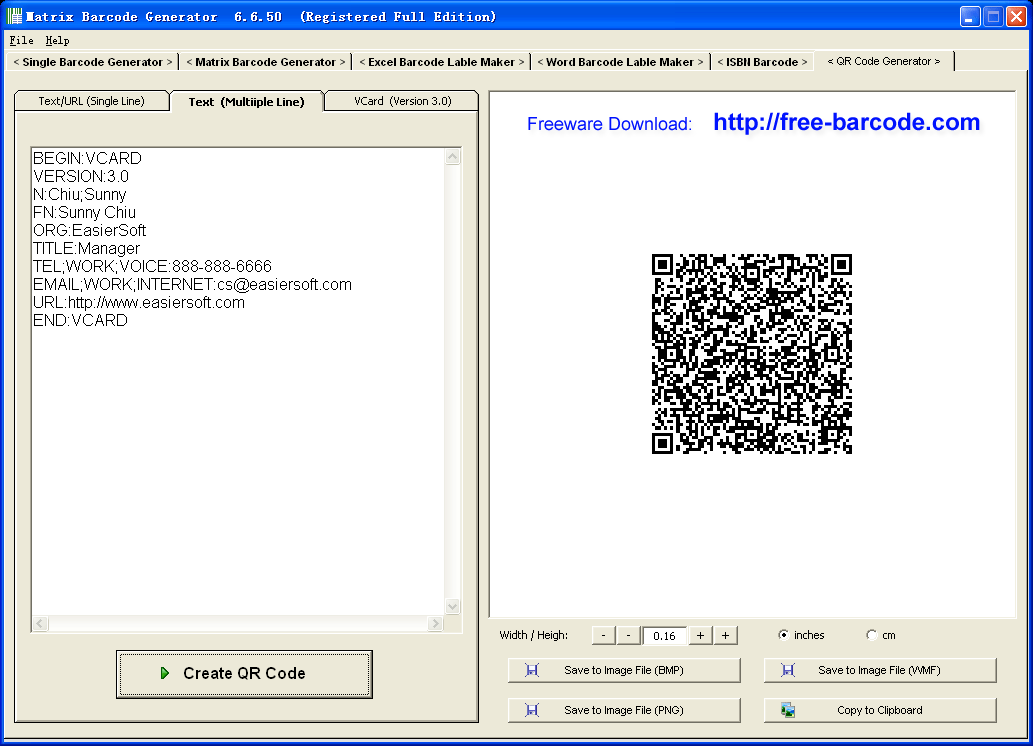1033x746 pixels.
Task: Click the disk icon beside Save PNG
Action: [x=532, y=710]
